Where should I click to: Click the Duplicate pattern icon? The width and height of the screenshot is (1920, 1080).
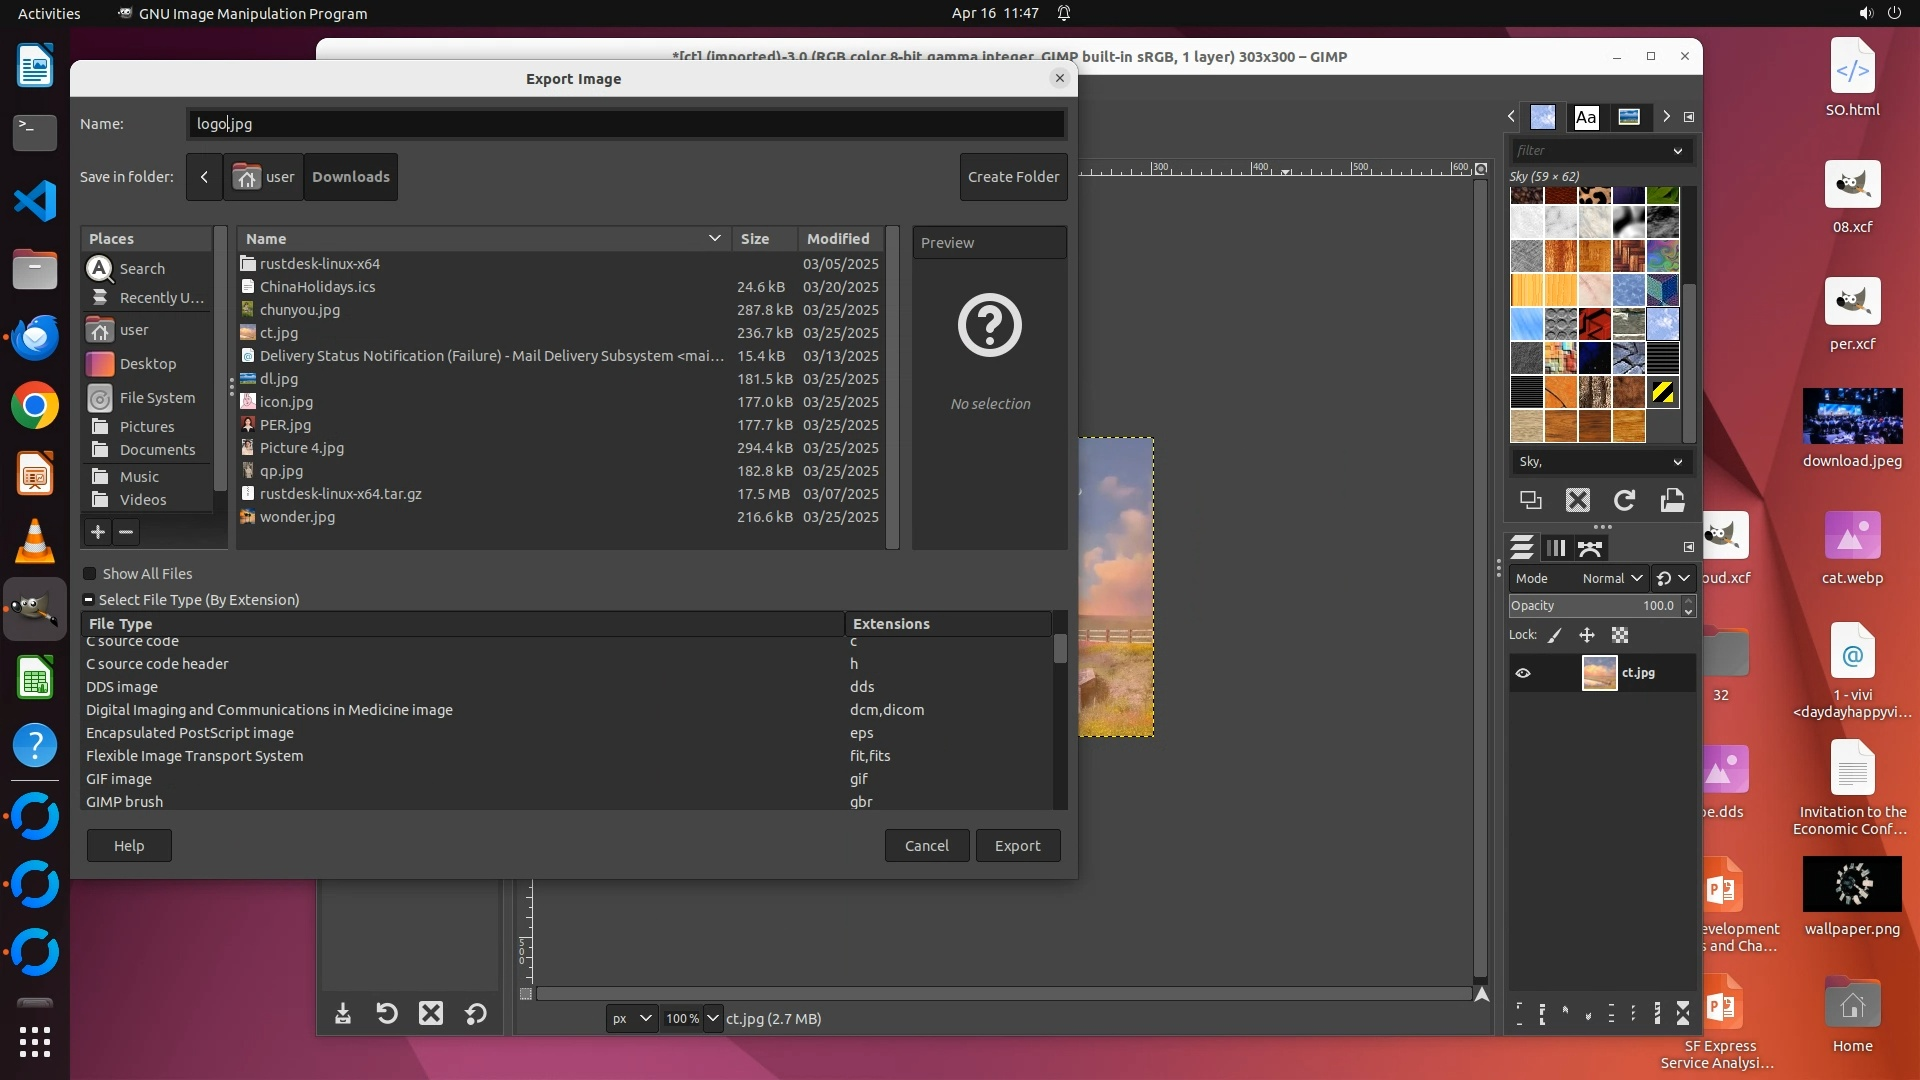tap(1531, 500)
